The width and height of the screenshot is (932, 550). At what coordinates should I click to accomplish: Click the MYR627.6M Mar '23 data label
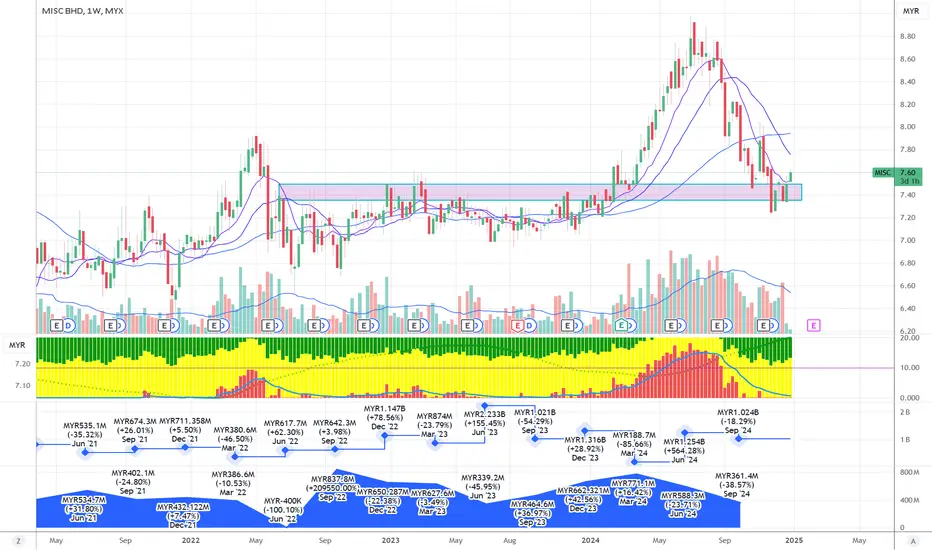pos(433,502)
